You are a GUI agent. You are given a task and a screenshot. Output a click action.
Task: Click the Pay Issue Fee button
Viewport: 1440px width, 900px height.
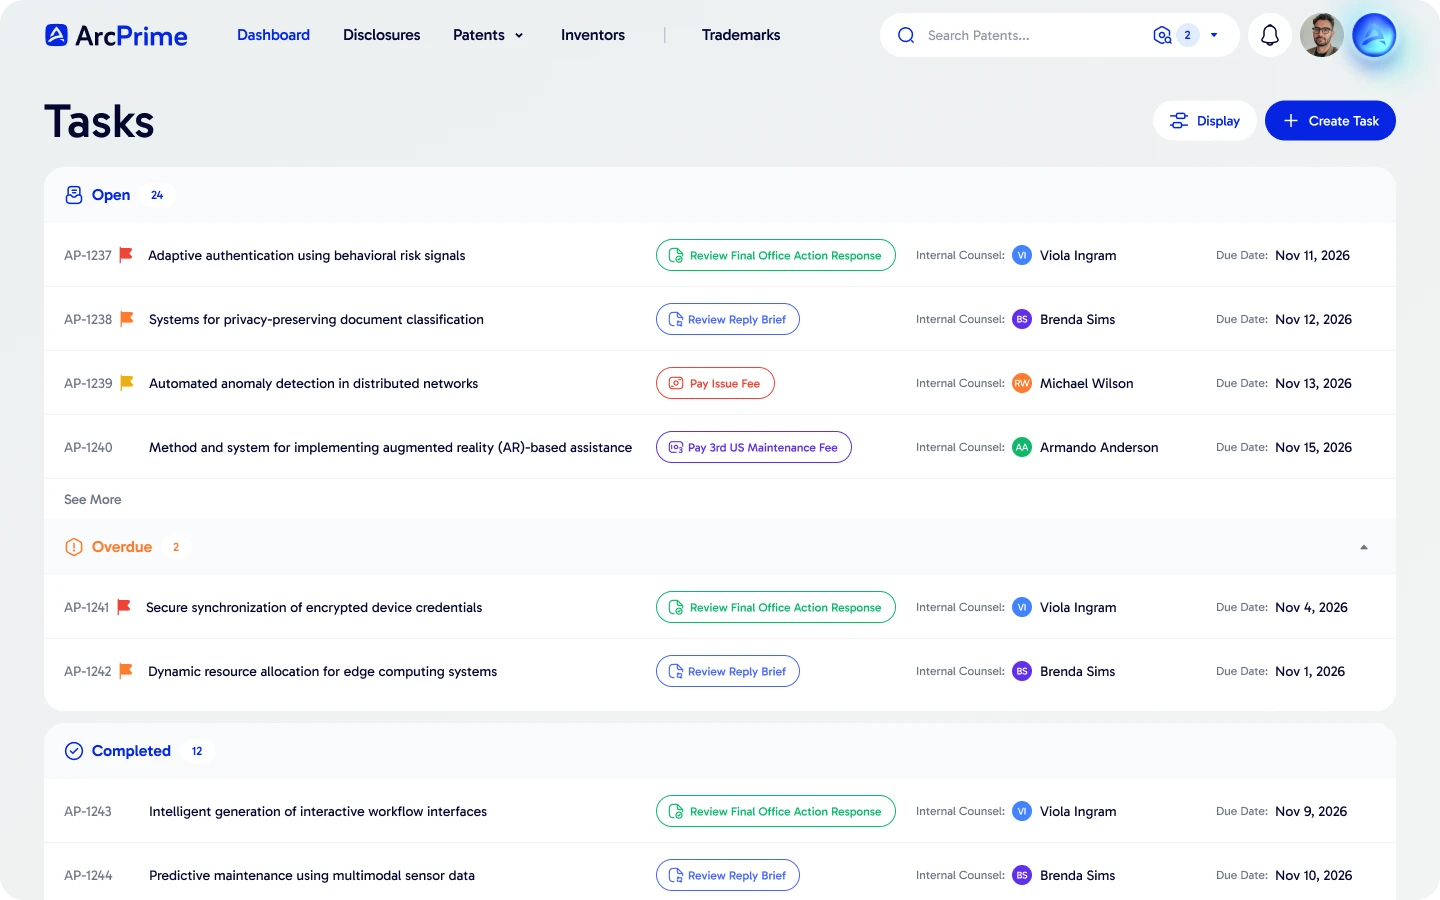click(715, 383)
